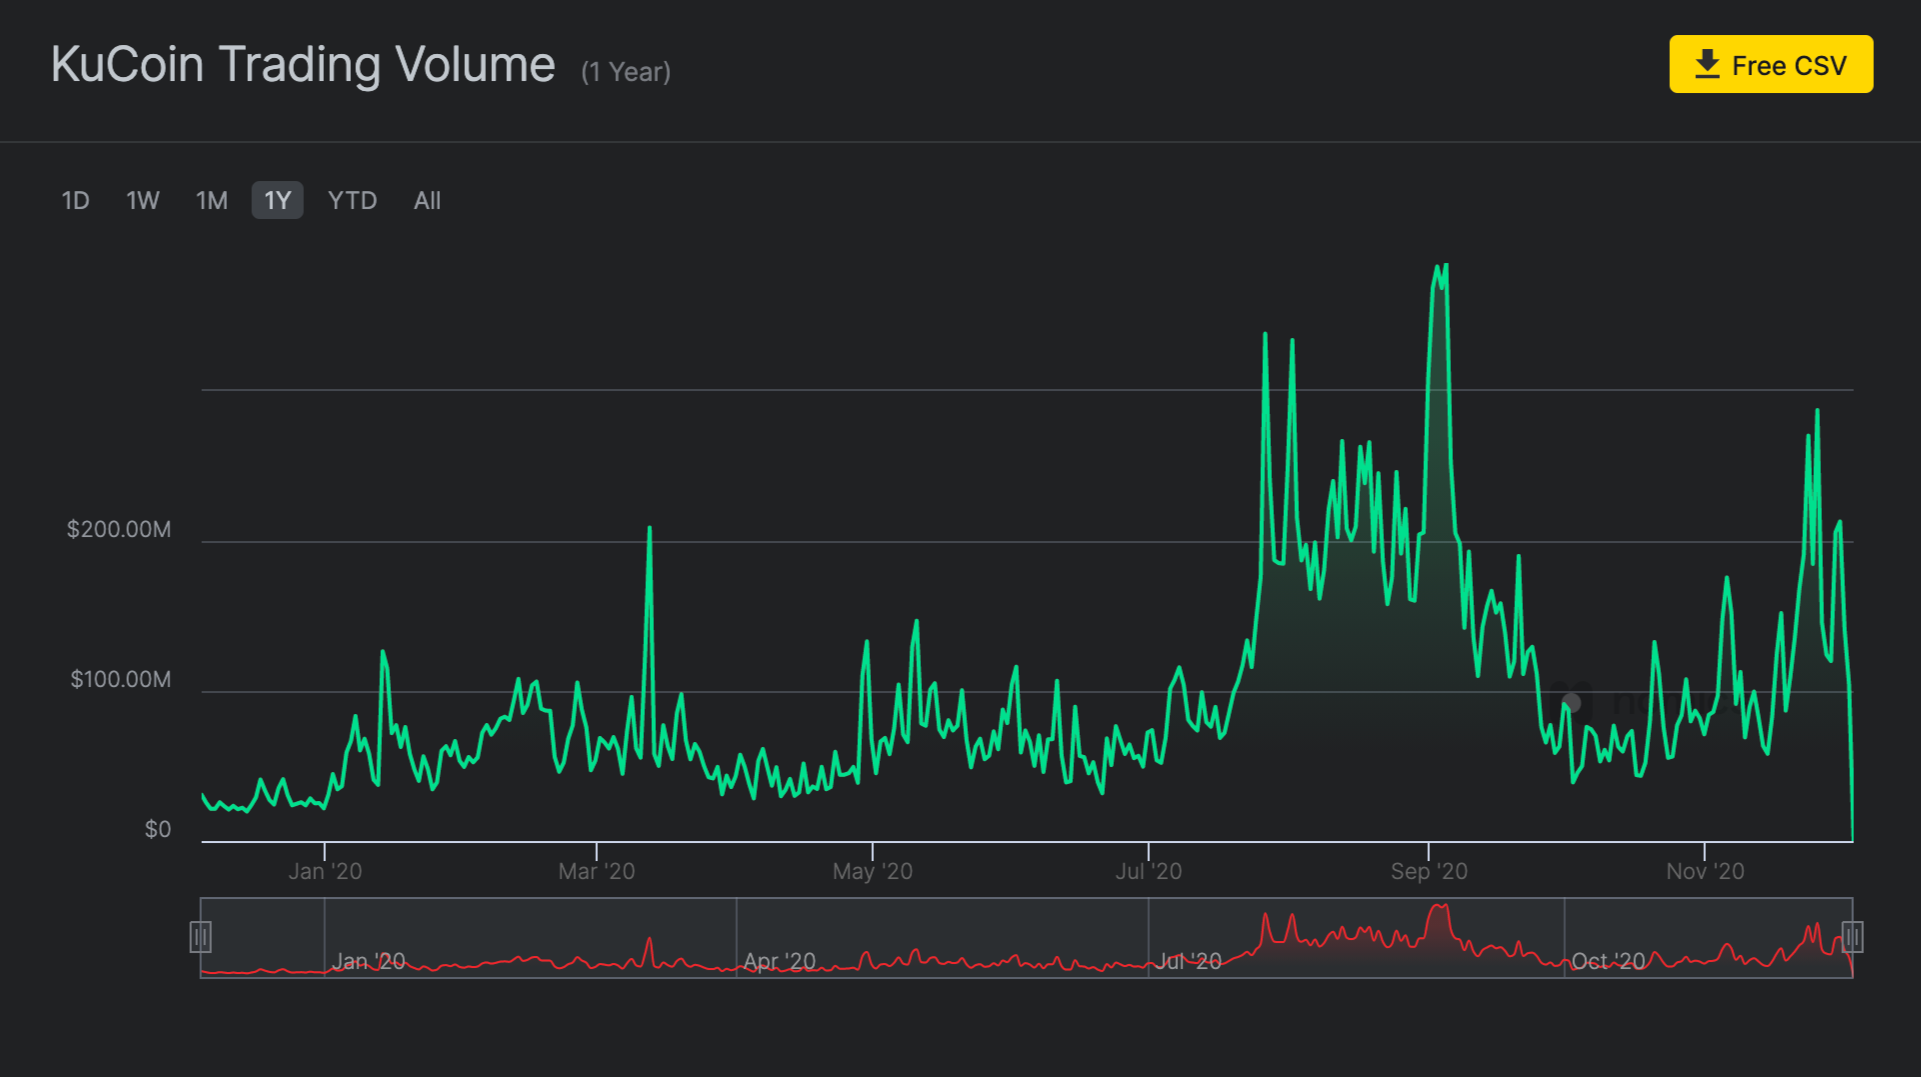The height and width of the screenshot is (1077, 1921).
Task: Click Apr '20 in the navigator strip
Action: [x=780, y=961]
